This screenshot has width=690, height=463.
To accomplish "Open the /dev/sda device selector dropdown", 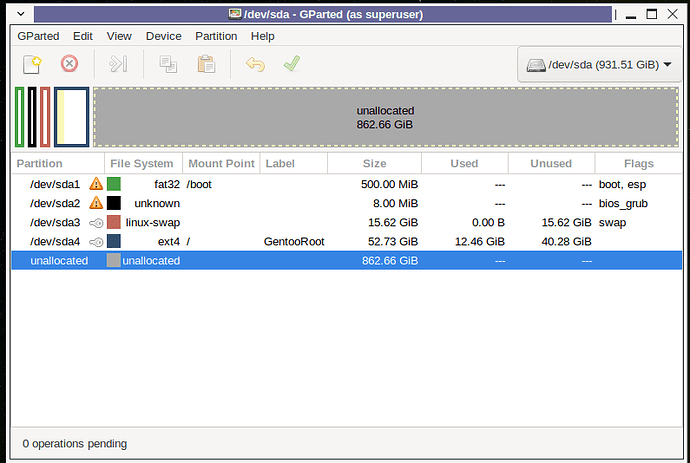I will (x=599, y=65).
